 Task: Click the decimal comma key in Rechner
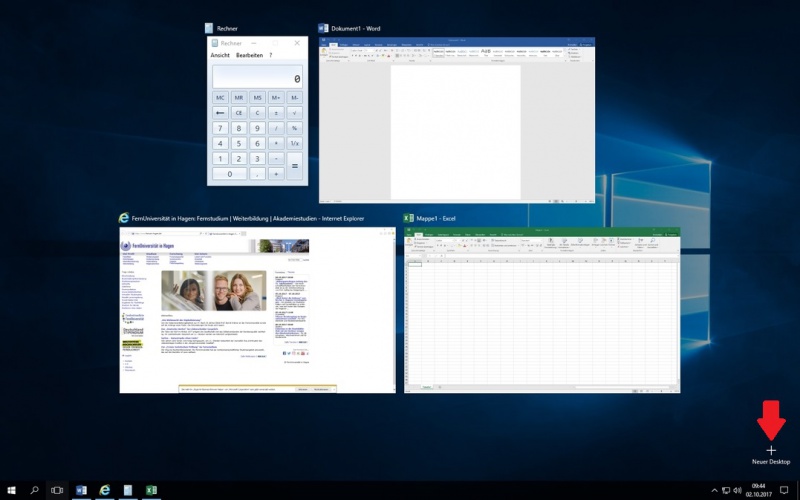[x=257, y=174]
